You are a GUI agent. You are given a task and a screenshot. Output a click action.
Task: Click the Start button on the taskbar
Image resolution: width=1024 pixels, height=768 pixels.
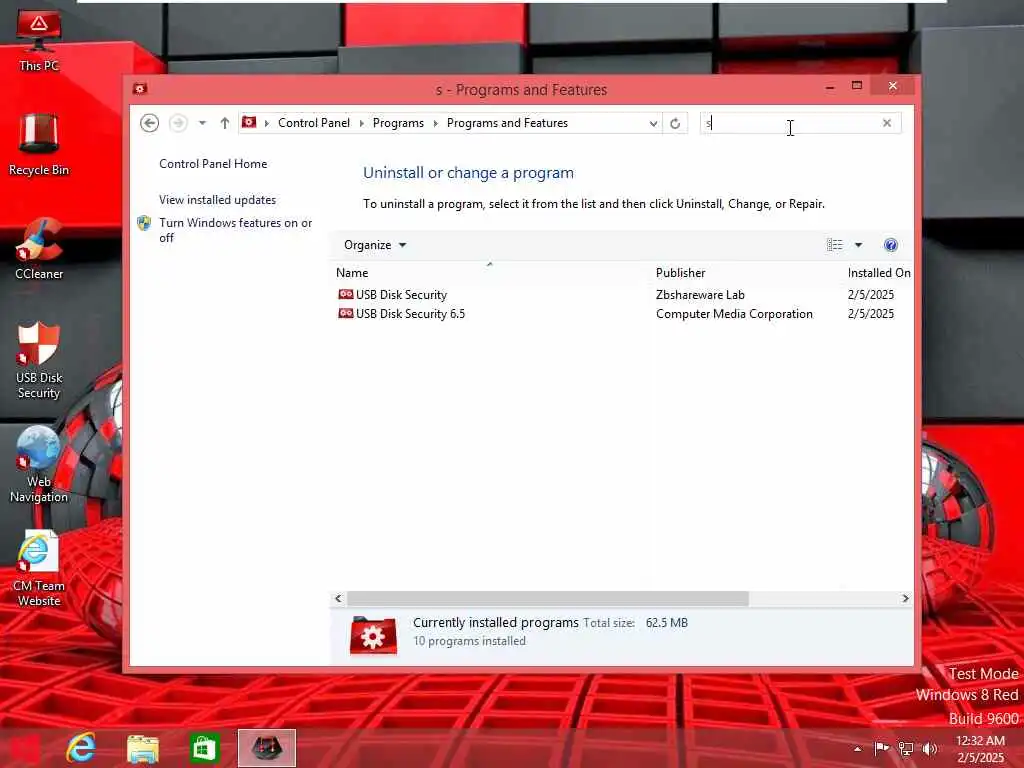[x=25, y=748]
